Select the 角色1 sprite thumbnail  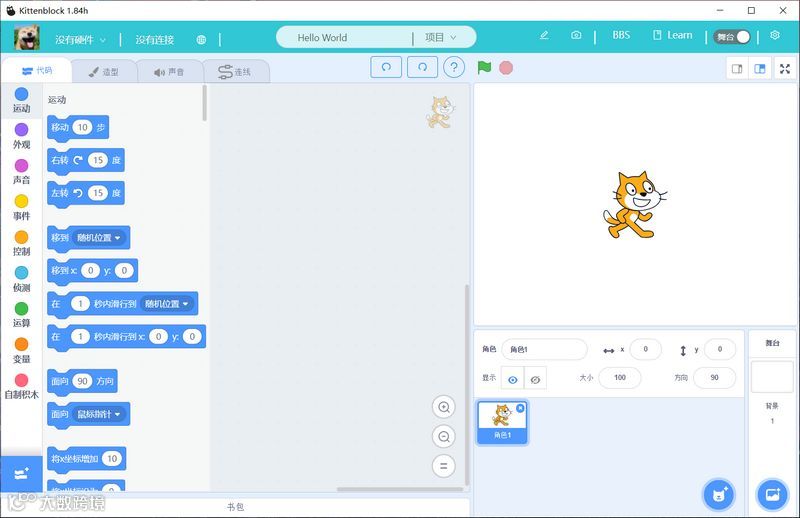point(502,422)
